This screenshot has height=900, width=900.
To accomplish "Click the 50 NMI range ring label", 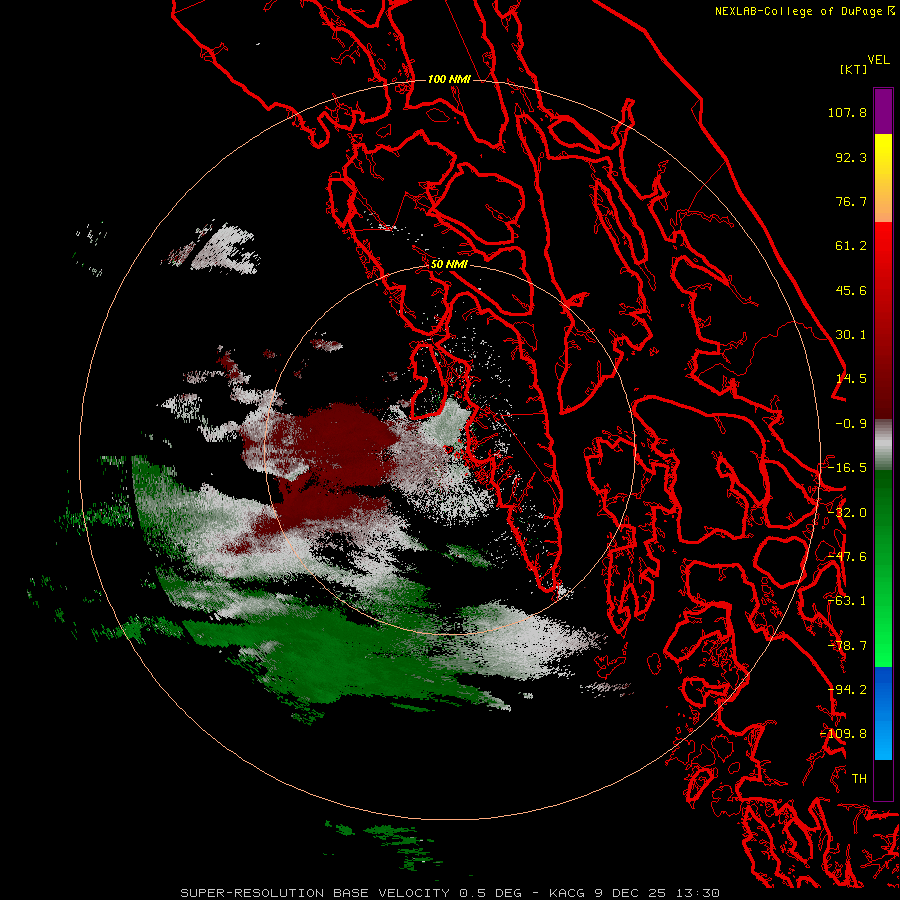I will (x=449, y=264).
